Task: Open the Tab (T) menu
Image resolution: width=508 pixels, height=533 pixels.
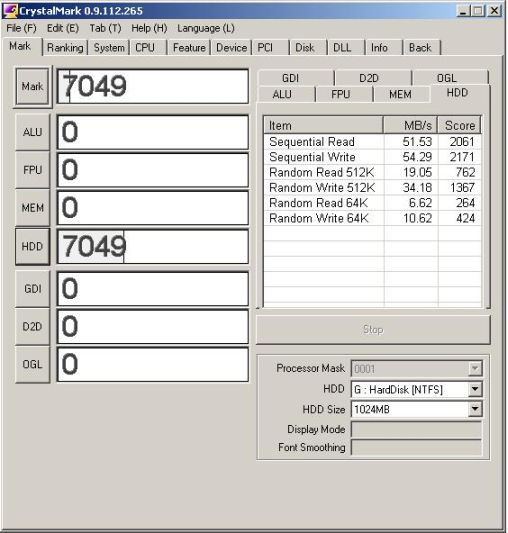Action: click(105, 28)
